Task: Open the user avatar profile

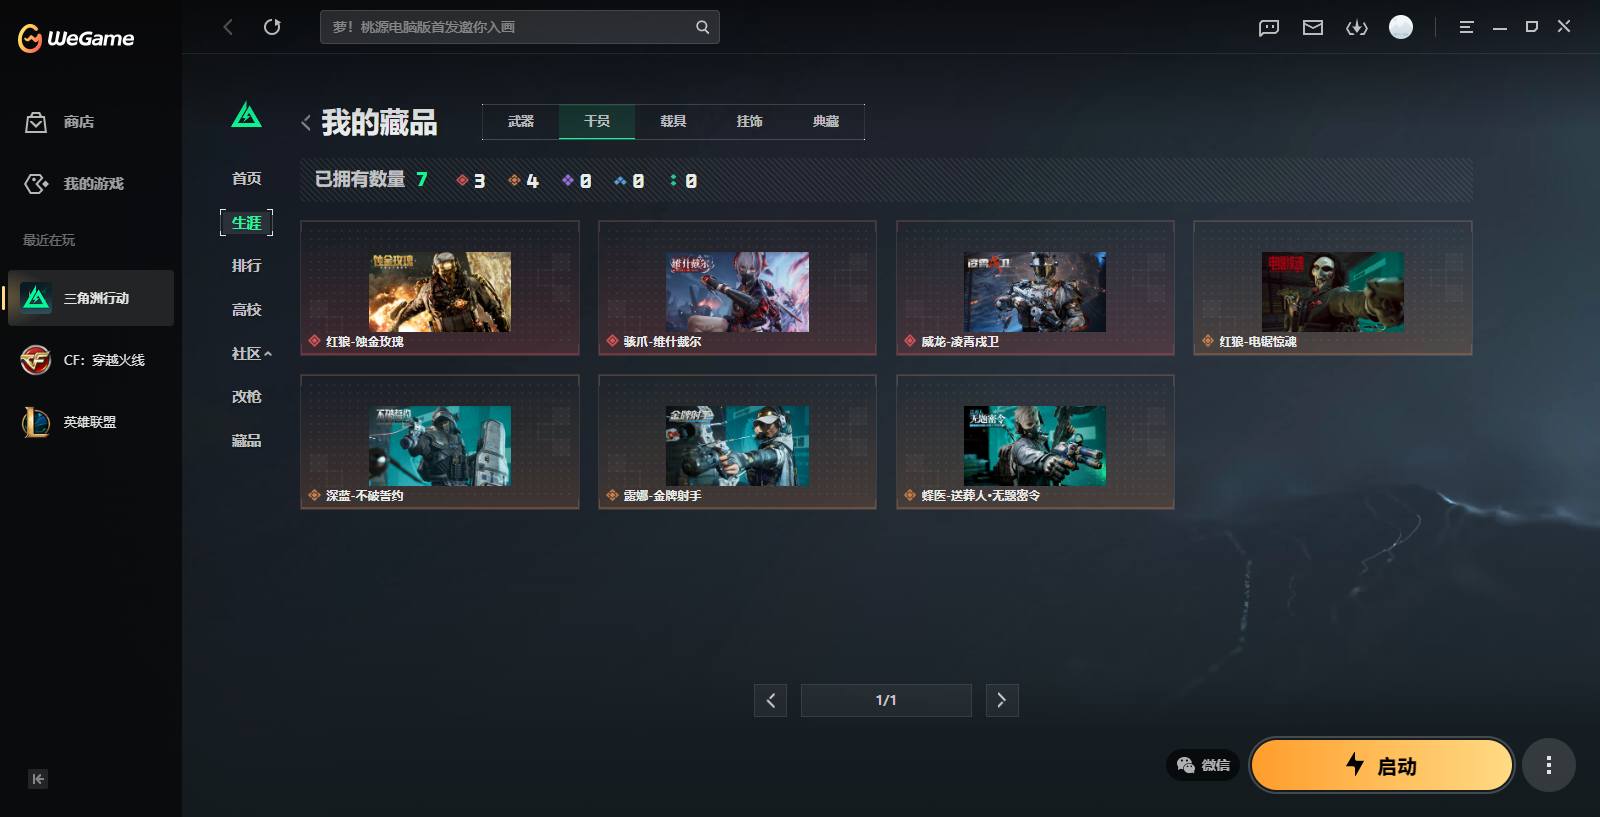Action: (x=1401, y=27)
